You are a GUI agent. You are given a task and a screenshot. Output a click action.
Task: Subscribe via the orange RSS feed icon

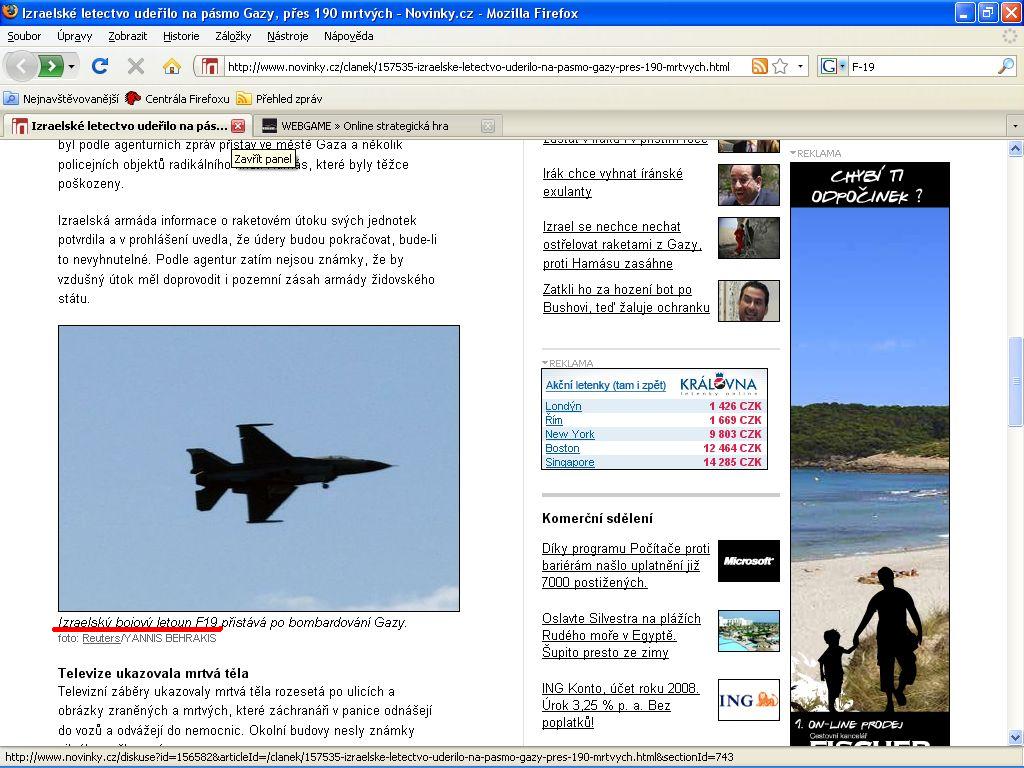point(760,66)
